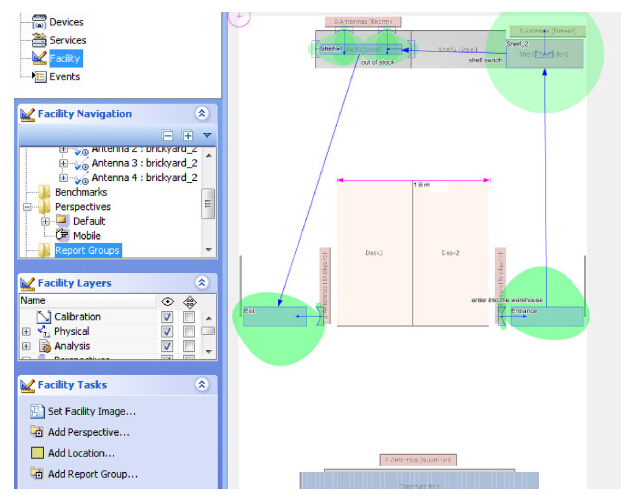Enable the move checkbox for Analysis layer
This screenshot has width=634, height=501.
(x=189, y=346)
